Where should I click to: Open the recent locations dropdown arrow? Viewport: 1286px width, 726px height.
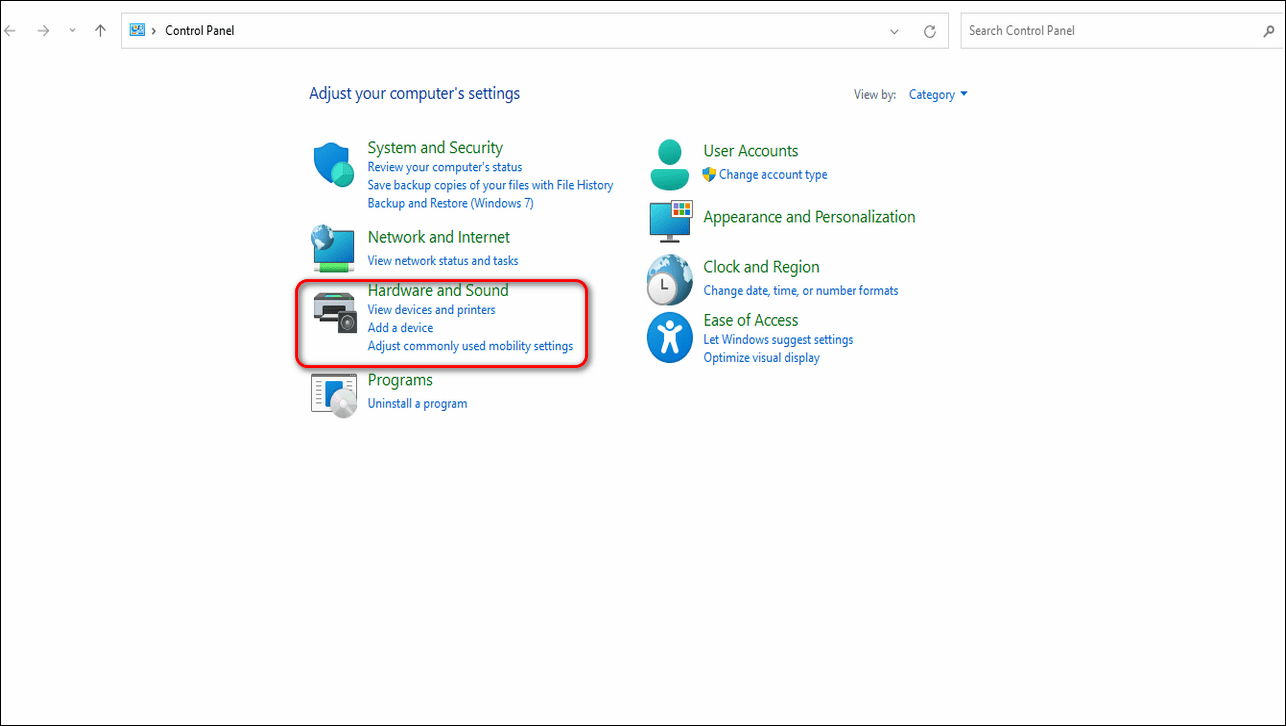72,31
